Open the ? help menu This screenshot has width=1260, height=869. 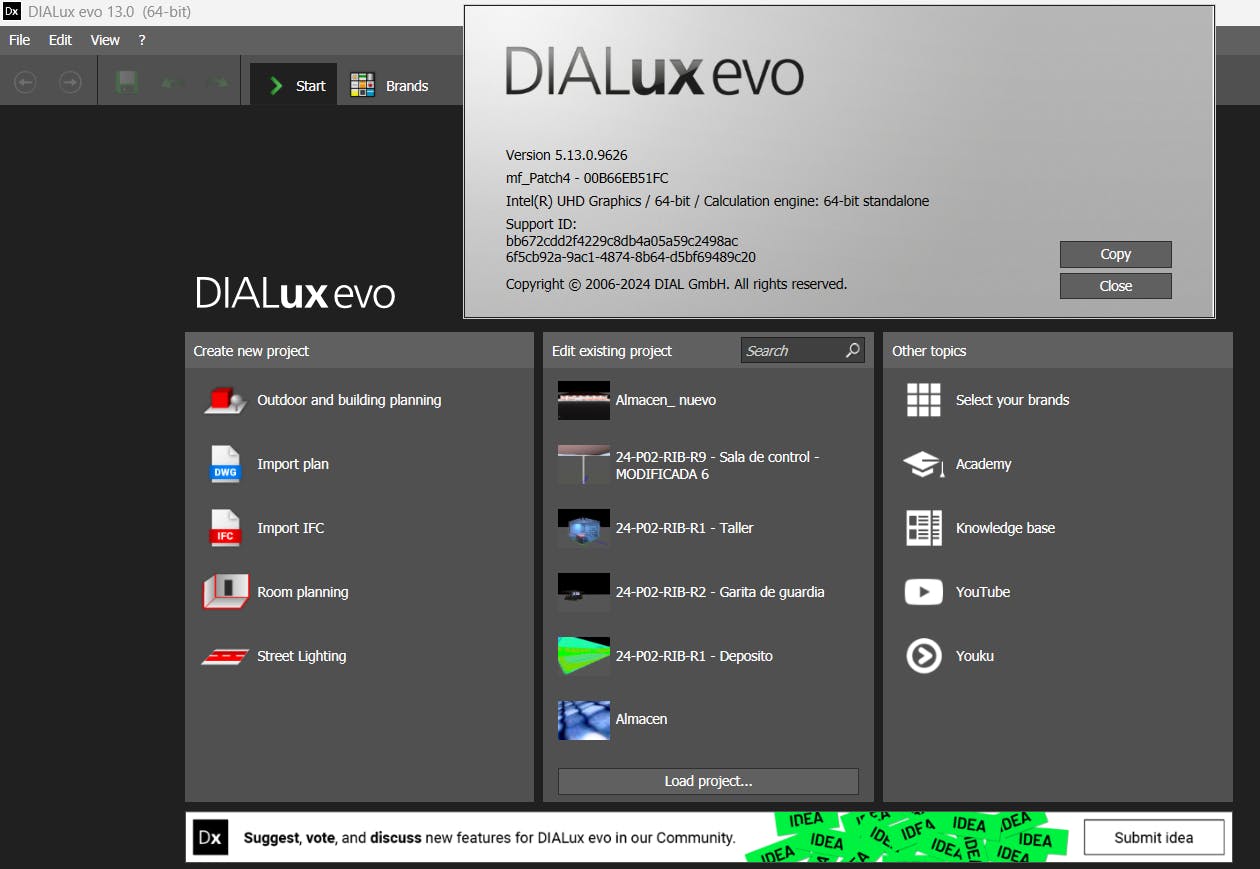pos(142,40)
